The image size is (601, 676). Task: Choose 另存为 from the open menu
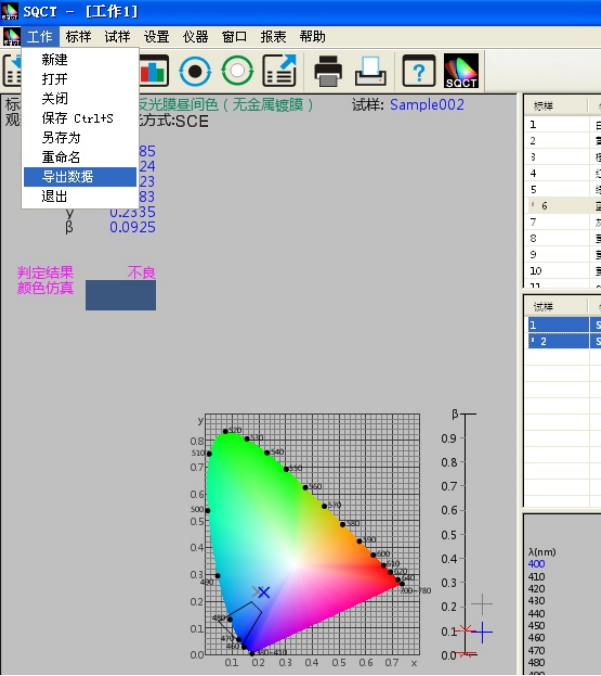[x=61, y=138]
